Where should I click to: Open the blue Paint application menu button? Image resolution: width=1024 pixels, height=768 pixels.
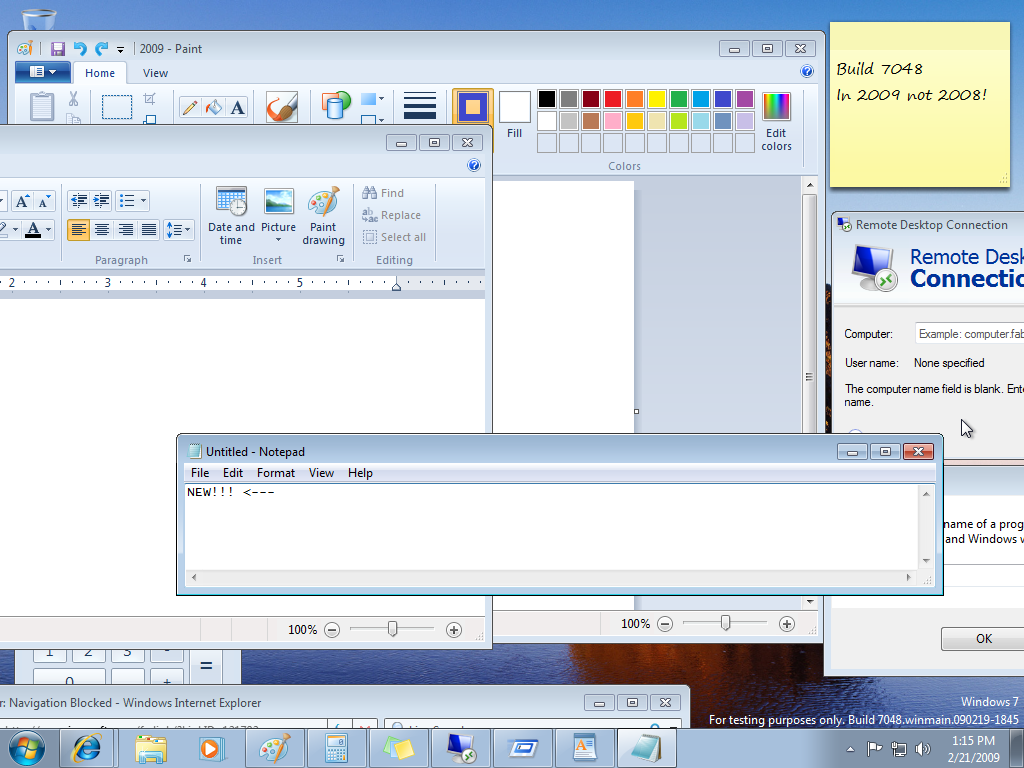(42, 72)
